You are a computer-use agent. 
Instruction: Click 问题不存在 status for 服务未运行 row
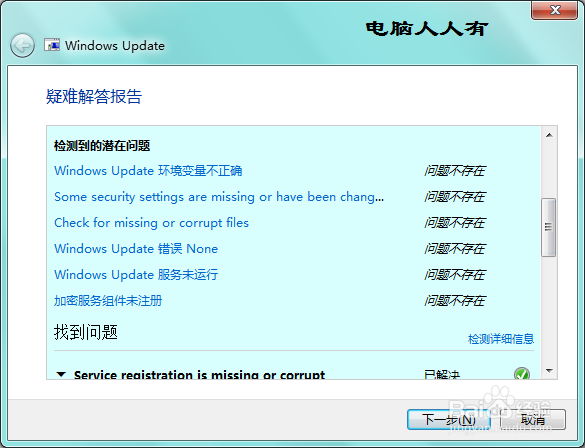point(454,275)
